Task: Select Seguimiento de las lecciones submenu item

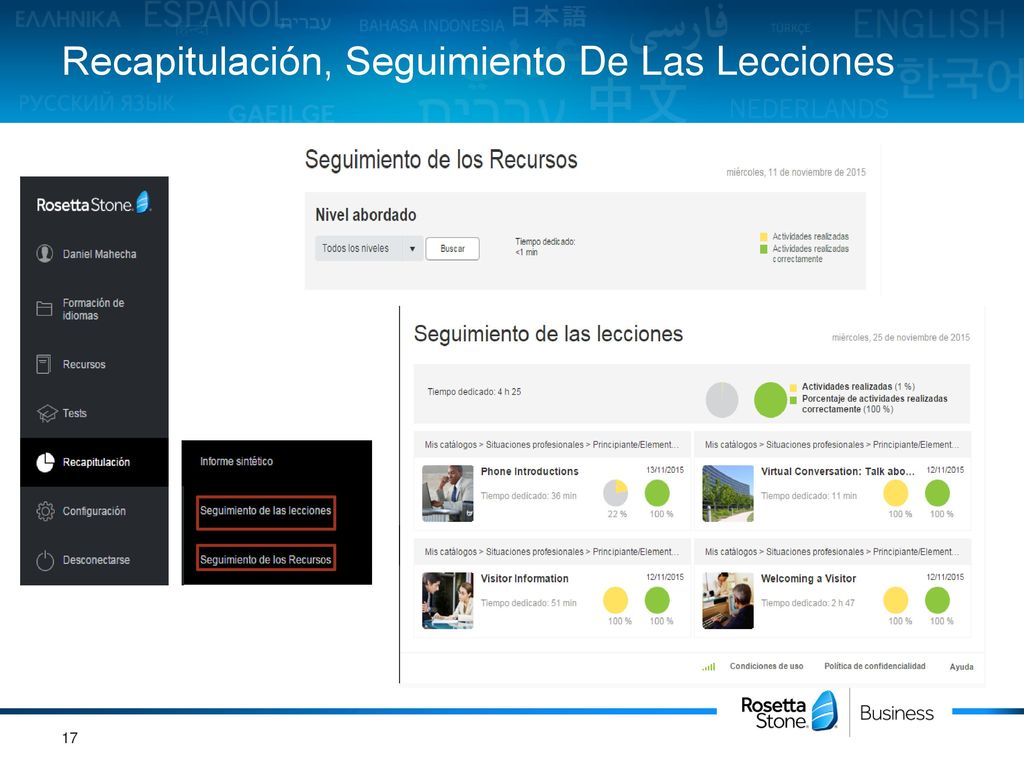Action: point(266,511)
